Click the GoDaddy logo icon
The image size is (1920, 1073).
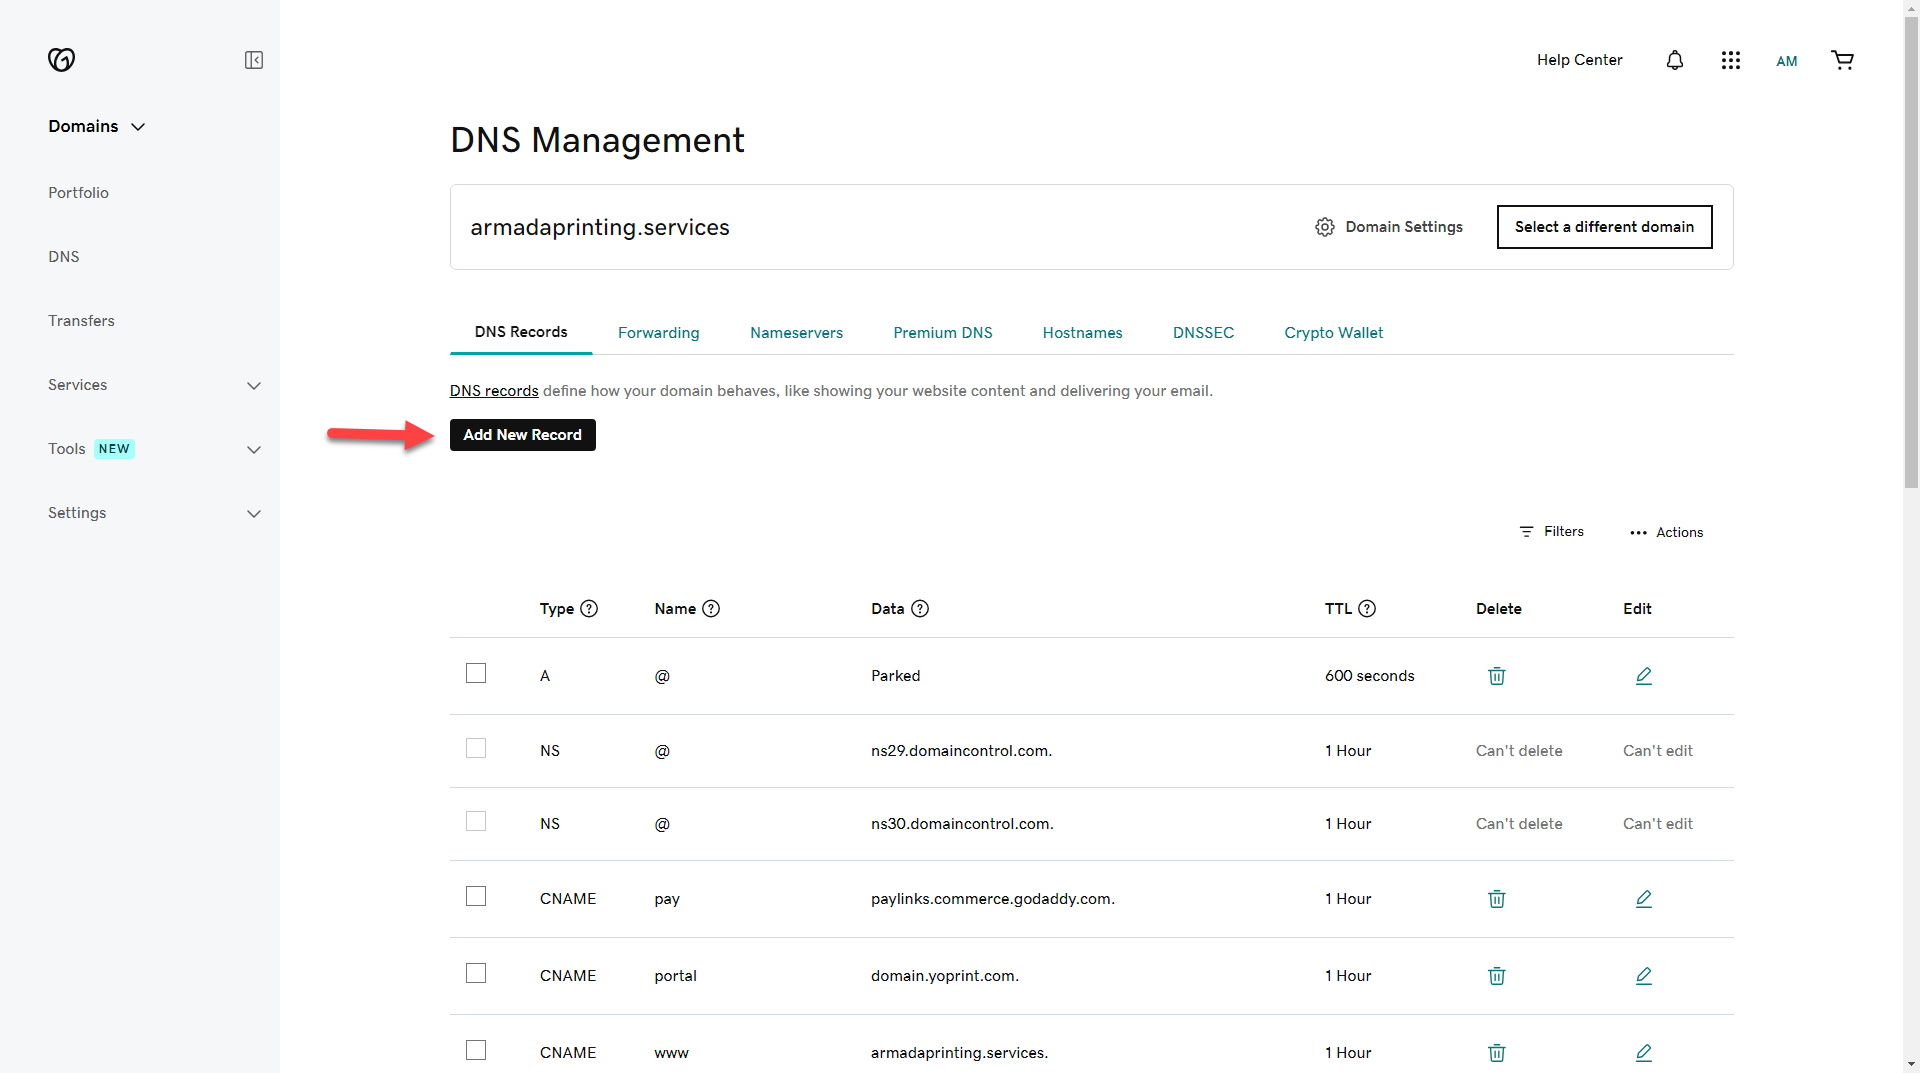[61, 60]
